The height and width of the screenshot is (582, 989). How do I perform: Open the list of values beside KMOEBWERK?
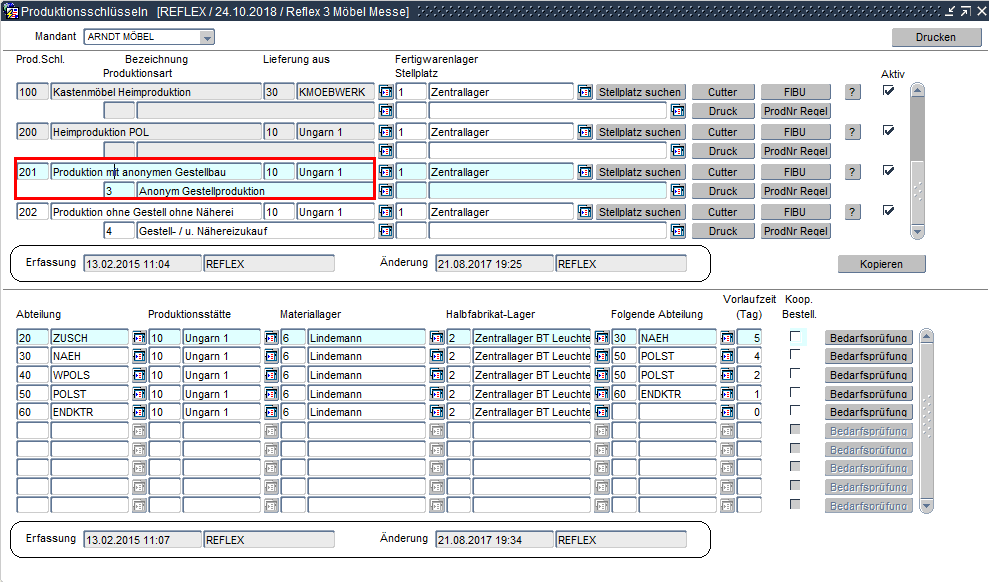(385, 92)
